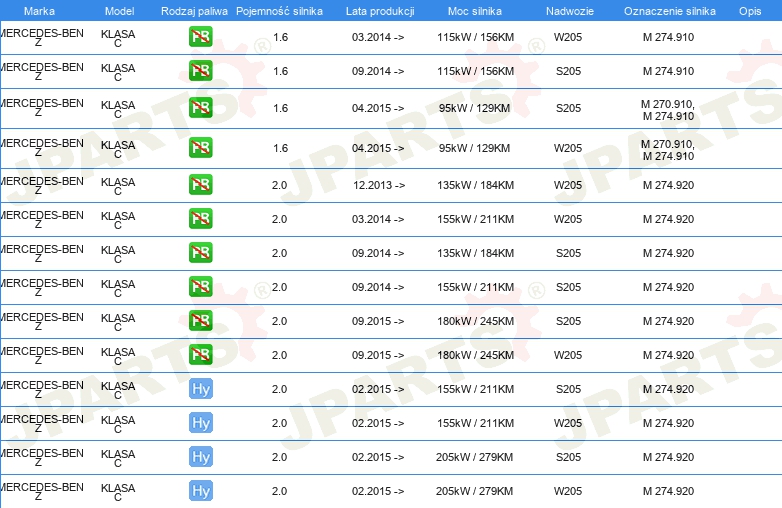Viewport: 782px width, 508px height.
Task: Select the 12.2013 production date cell
Action: coord(379,185)
